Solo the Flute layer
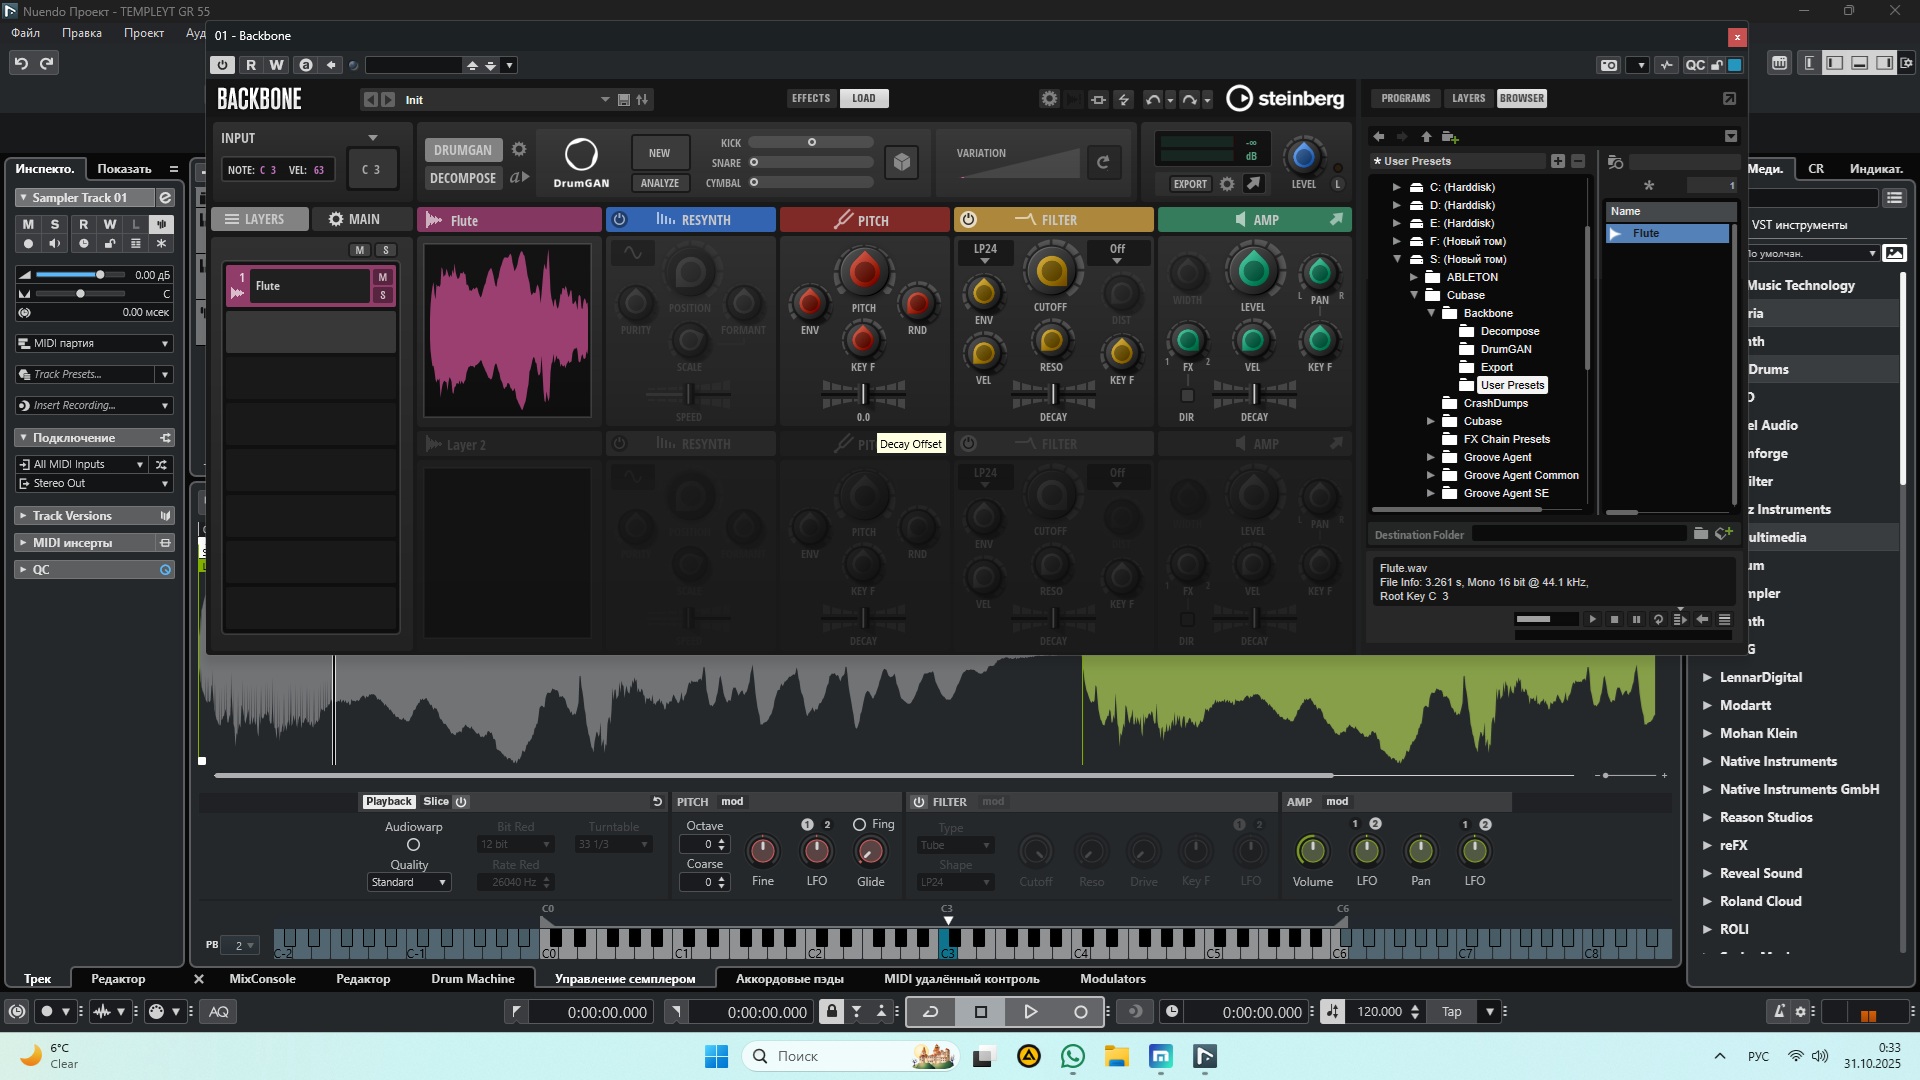1920x1080 pixels. click(x=382, y=295)
